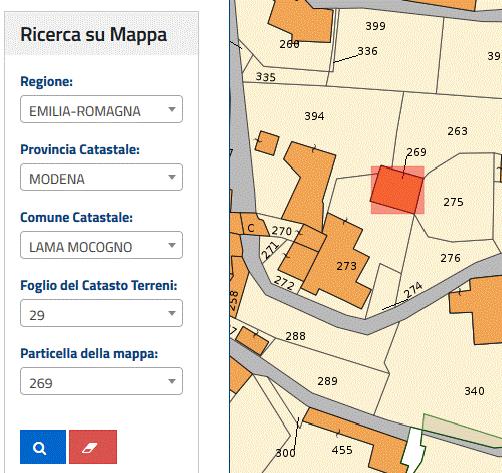Image resolution: width=502 pixels, height=473 pixels.
Task: Open the Foglio del Catasto Terreni dropdown
Action: pos(101,313)
